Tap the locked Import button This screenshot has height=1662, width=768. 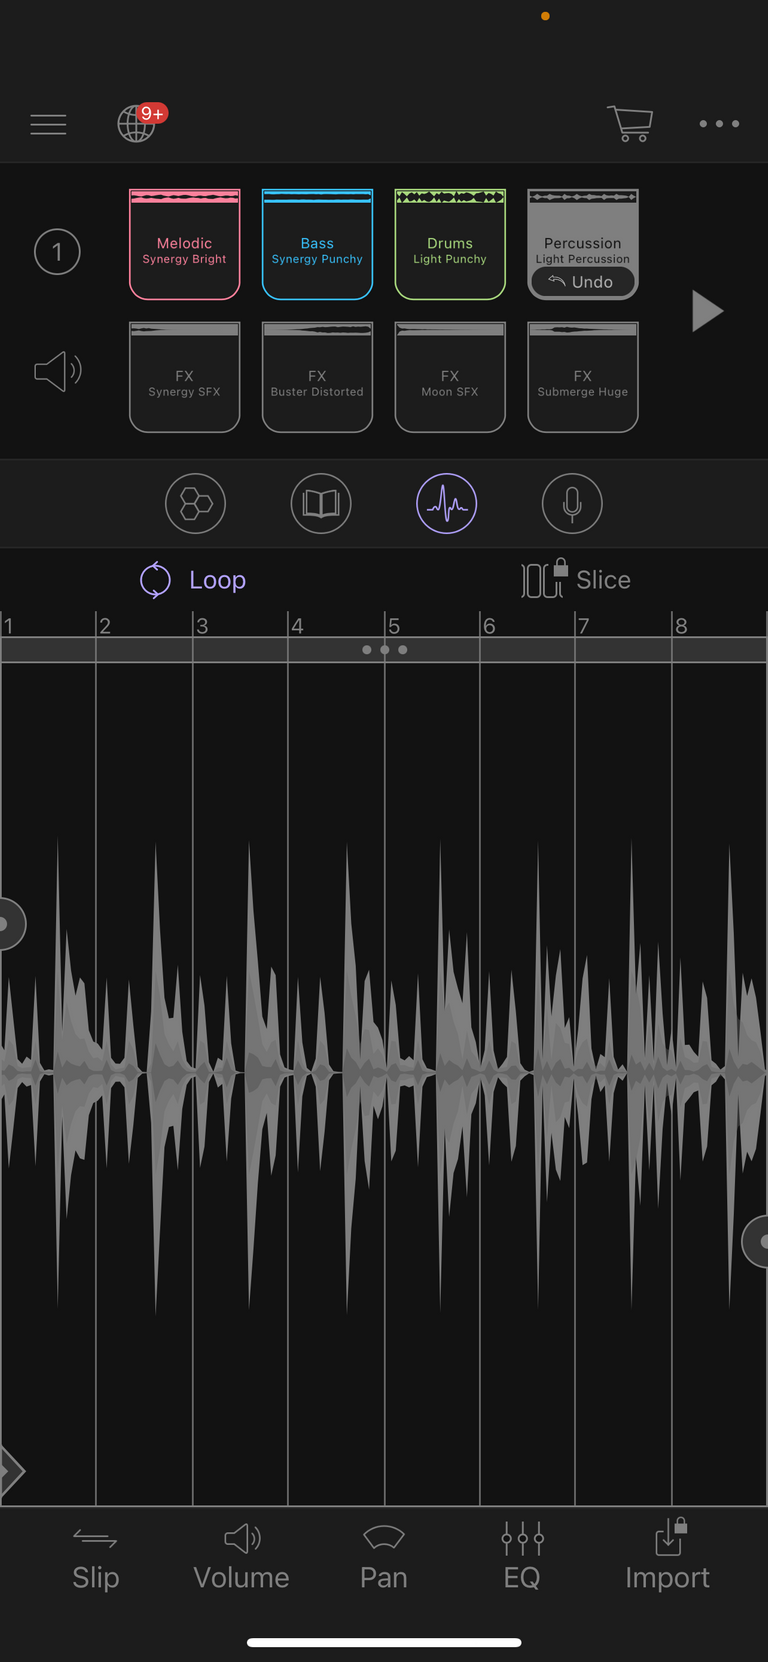[x=667, y=1556]
